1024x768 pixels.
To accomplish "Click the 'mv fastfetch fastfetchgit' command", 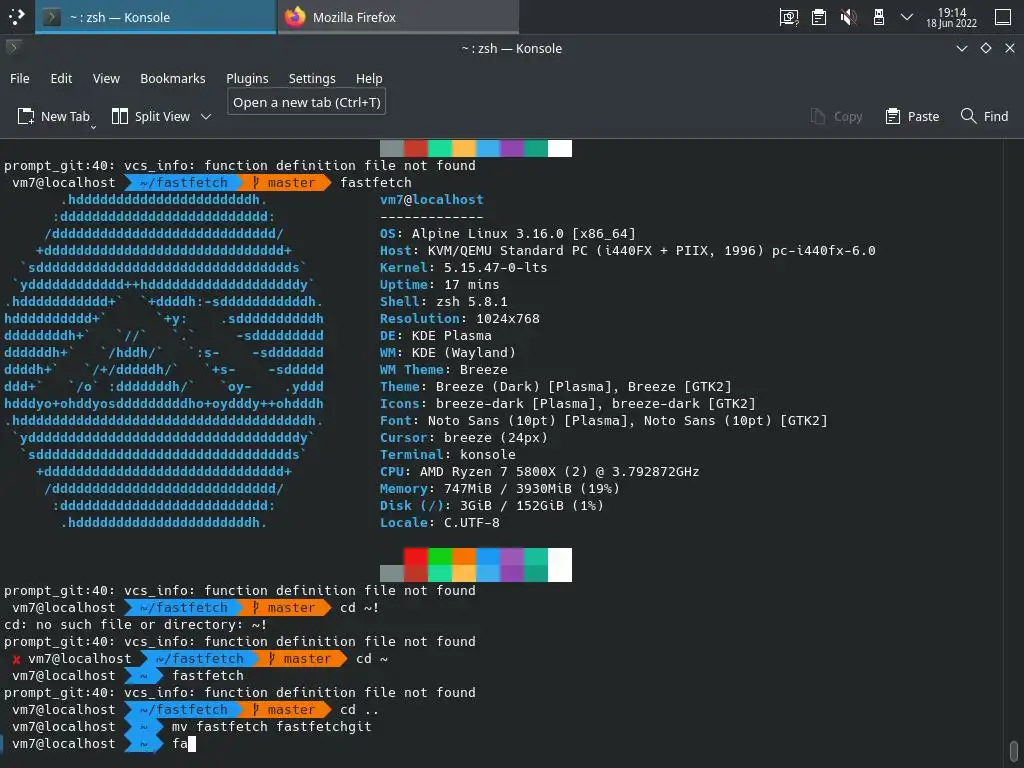I will [x=272, y=726].
